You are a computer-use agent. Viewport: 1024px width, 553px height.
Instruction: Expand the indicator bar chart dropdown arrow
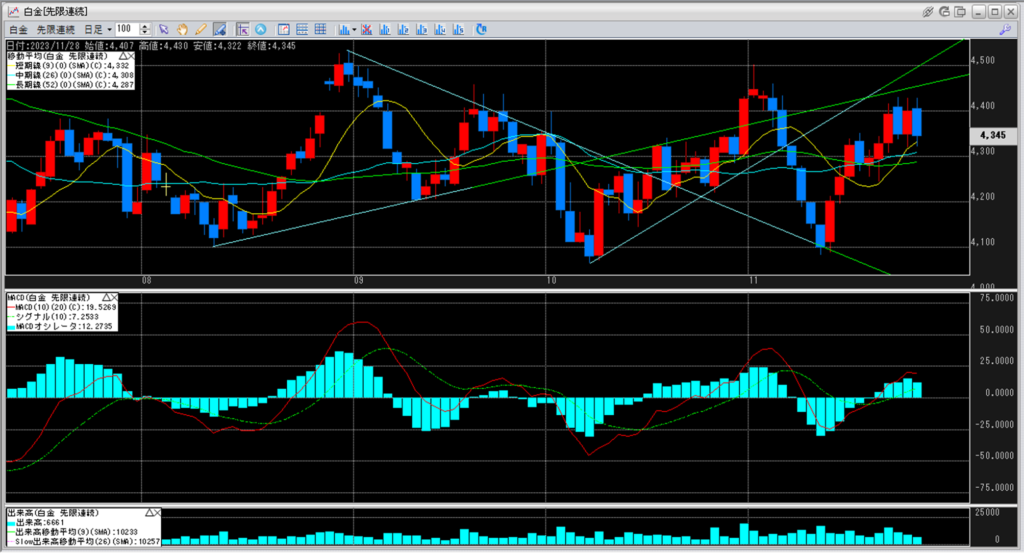[x=354, y=29]
